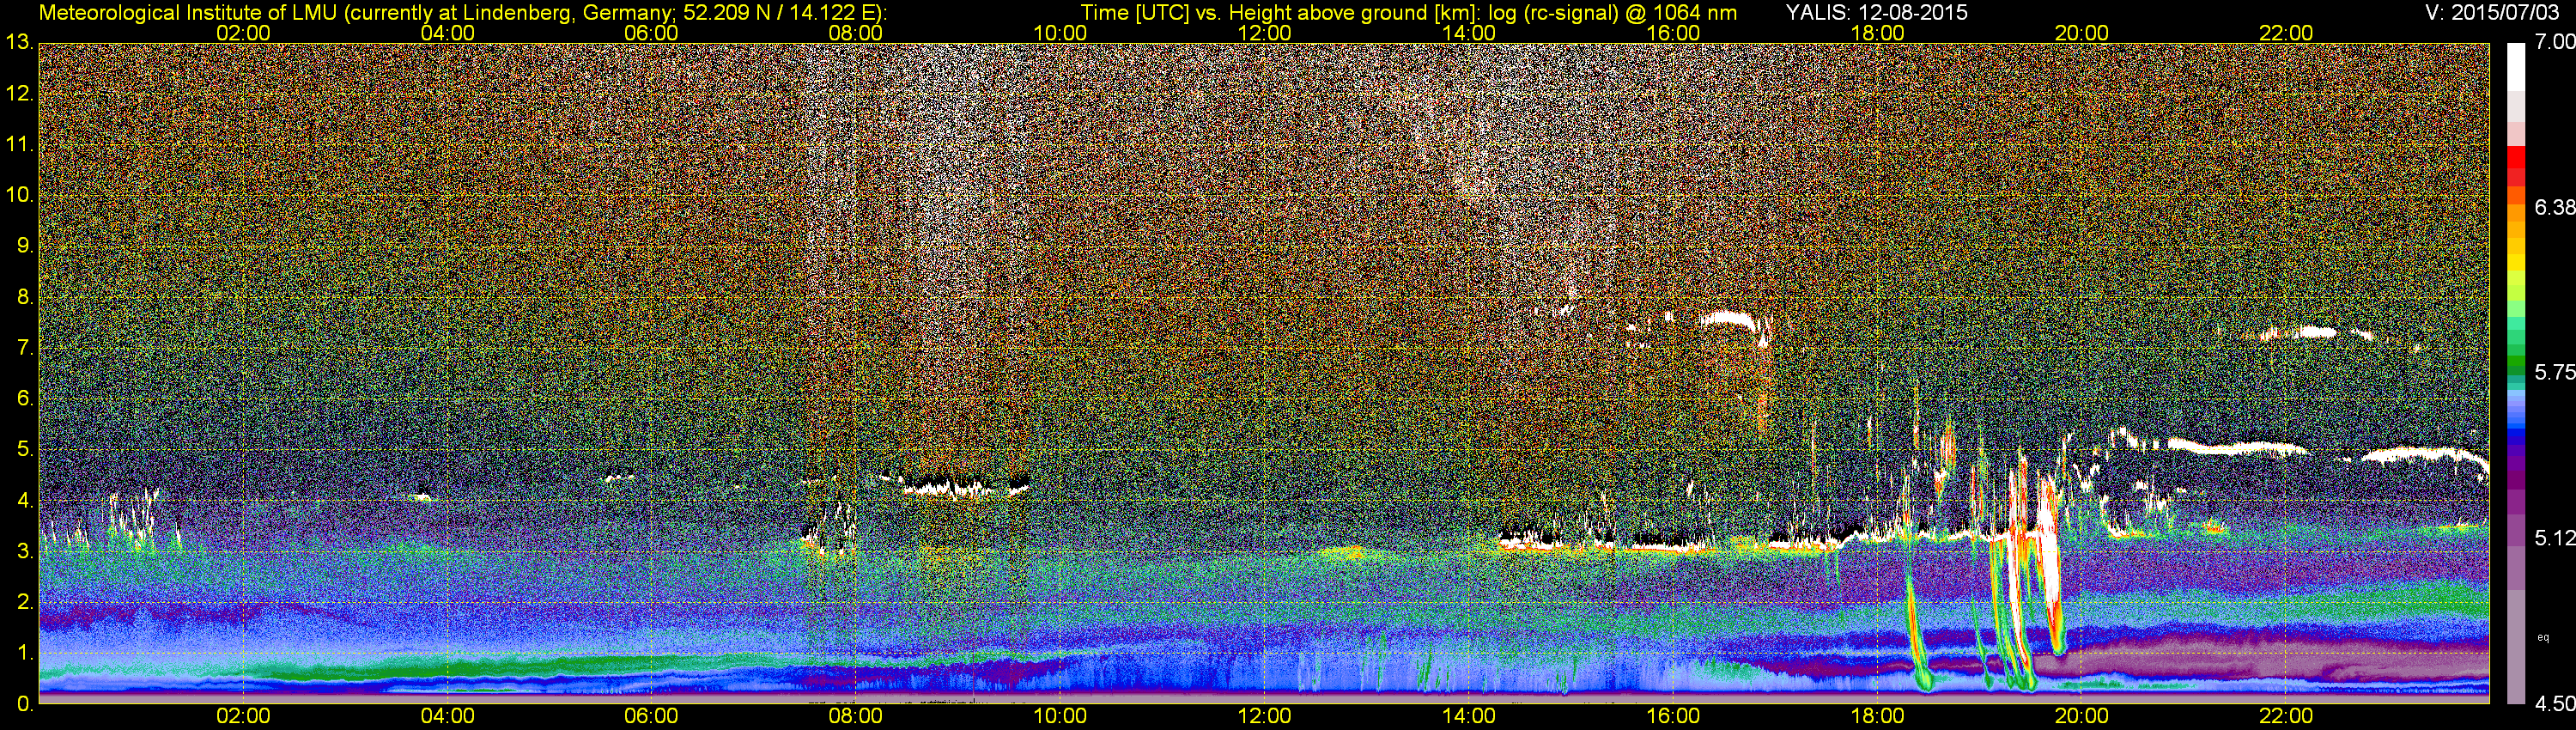Click the height axis label '5.'
The image size is (2576, 730).
[24, 449]
